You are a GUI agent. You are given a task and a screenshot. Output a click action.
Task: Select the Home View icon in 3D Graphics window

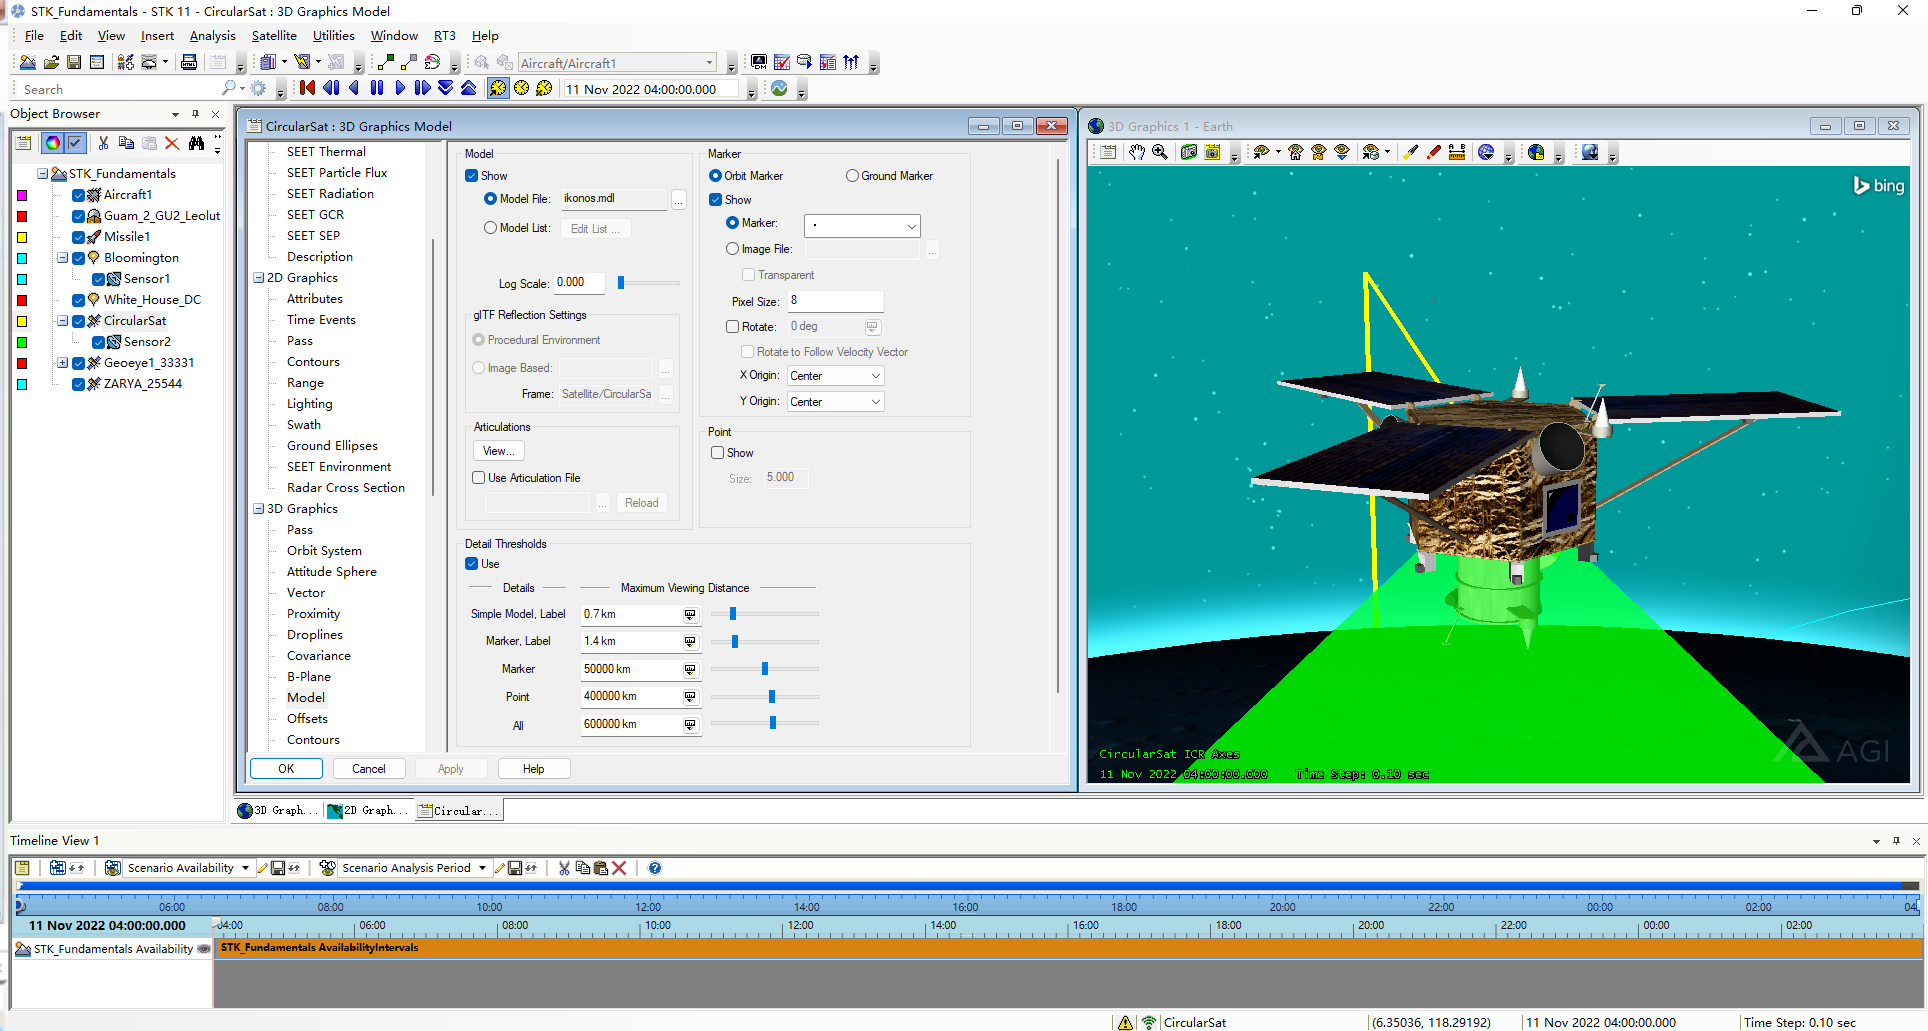coord(1296,152)
